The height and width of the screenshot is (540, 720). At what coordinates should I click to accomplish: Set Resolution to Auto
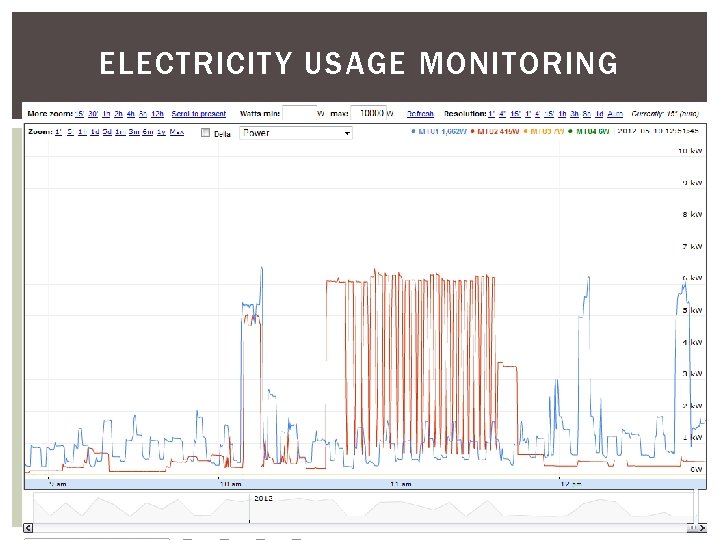[x=615, y=113]
